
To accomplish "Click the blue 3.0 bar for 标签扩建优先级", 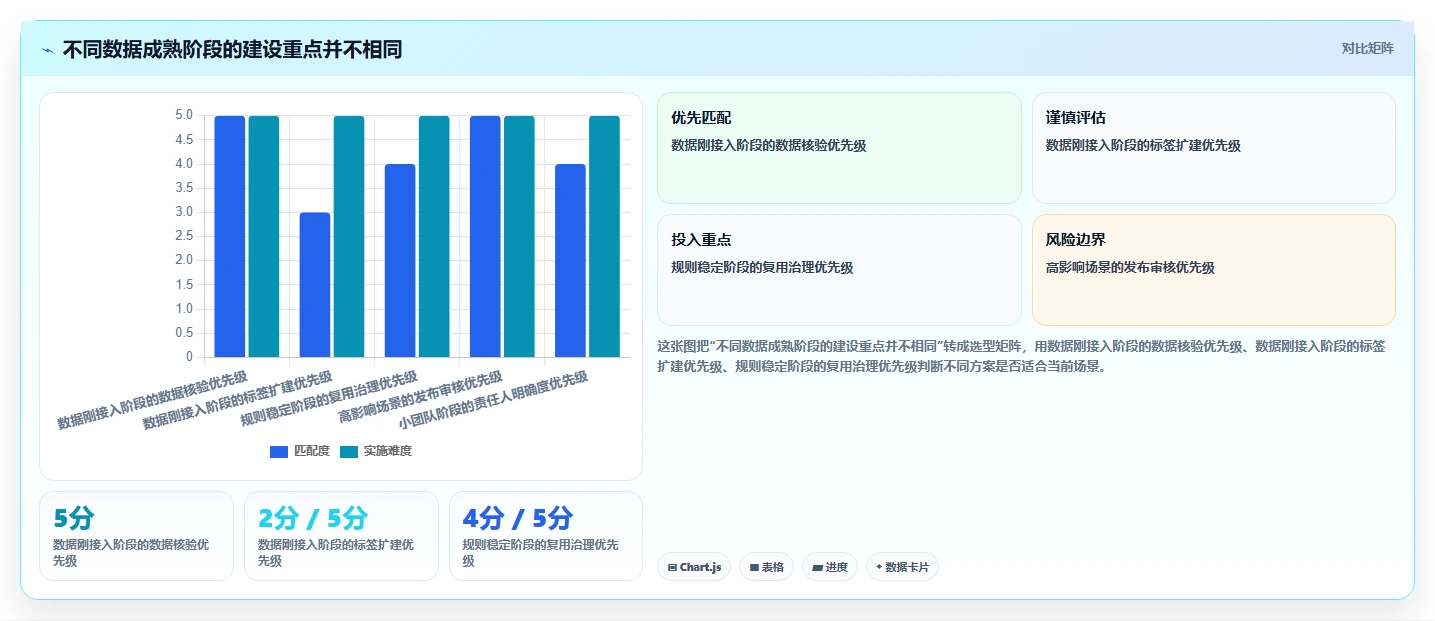I will point(315,284).
